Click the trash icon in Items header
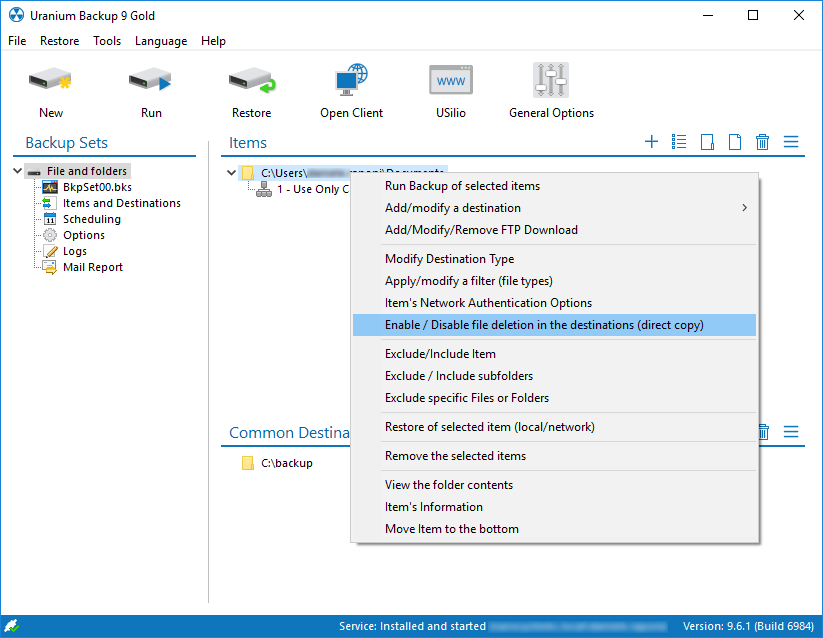Screen dimensions: 823x638 tap(762, 142)
